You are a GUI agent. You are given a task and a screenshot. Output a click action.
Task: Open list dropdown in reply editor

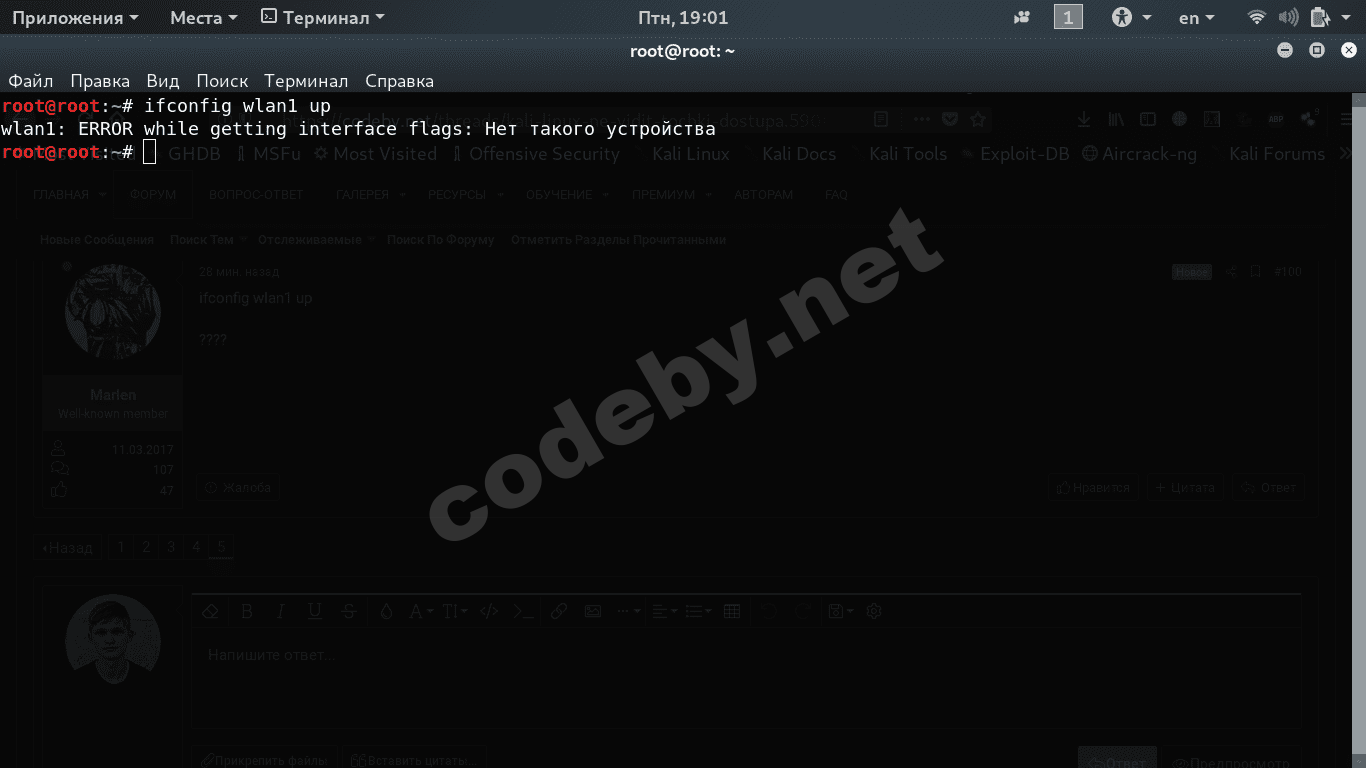tap(698, 611)
